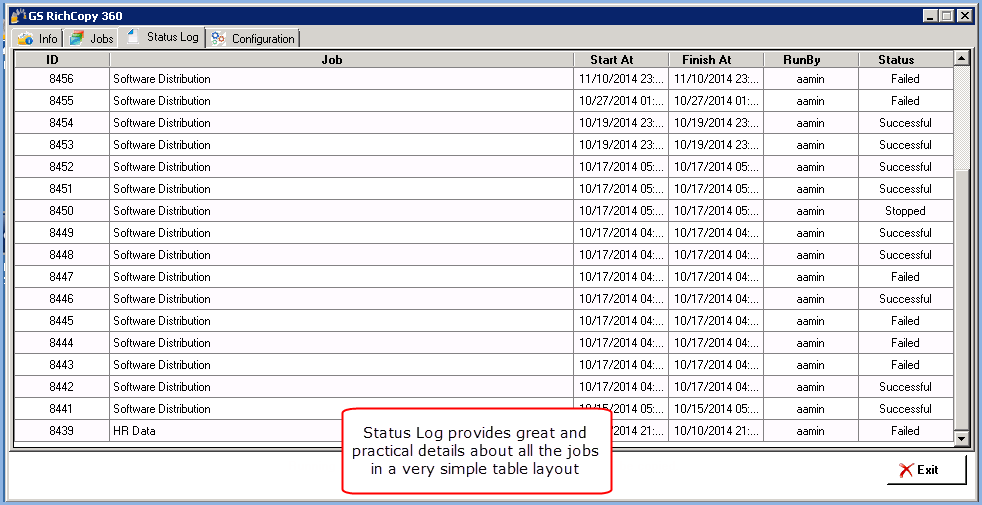Sort by Finish At column header
The image size is (982, 505).
(x=716, y=60)
